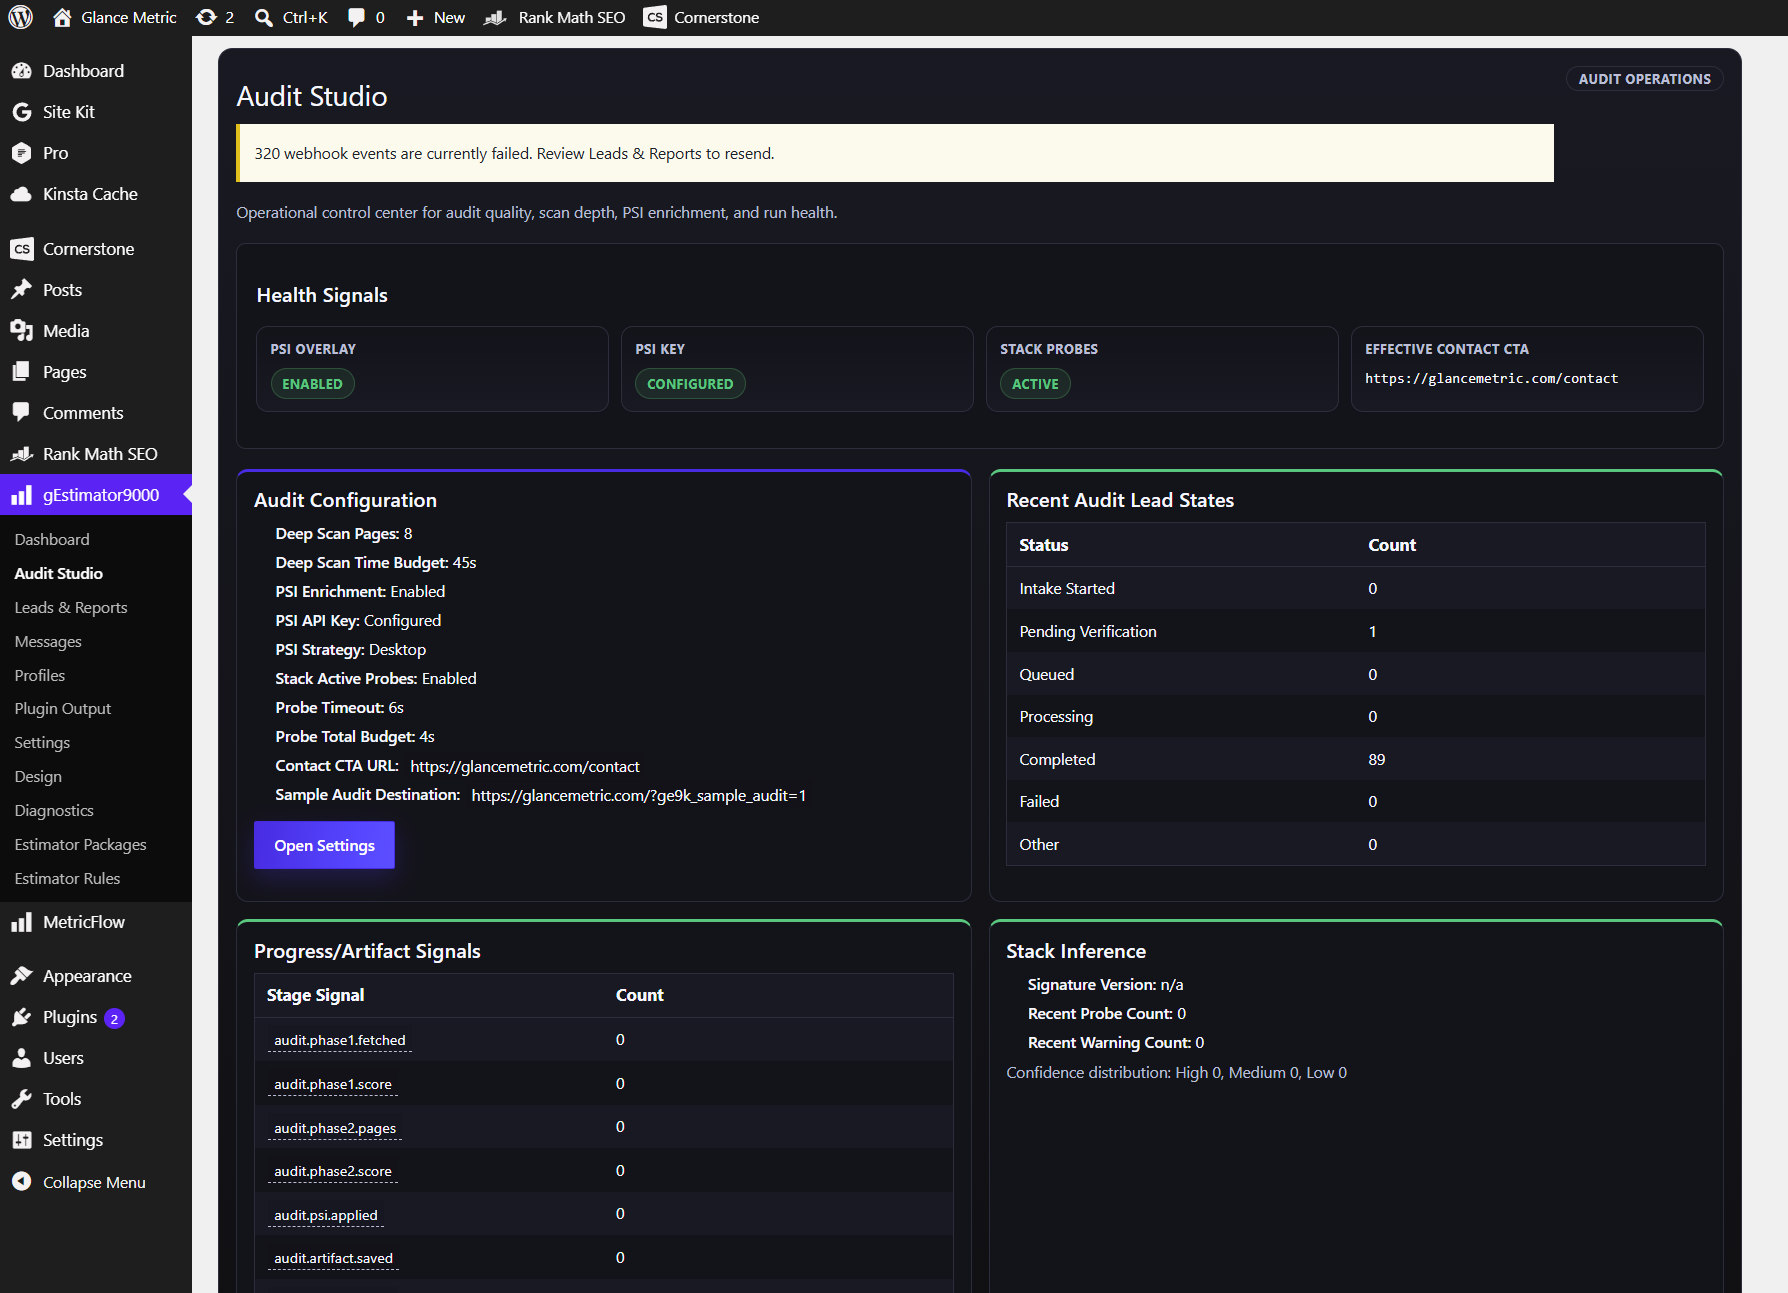Screen dimensions: 1788x1293
Task: Open the gEstimator9000 Dashboard submenu item
Action: (x=52, y=540)
